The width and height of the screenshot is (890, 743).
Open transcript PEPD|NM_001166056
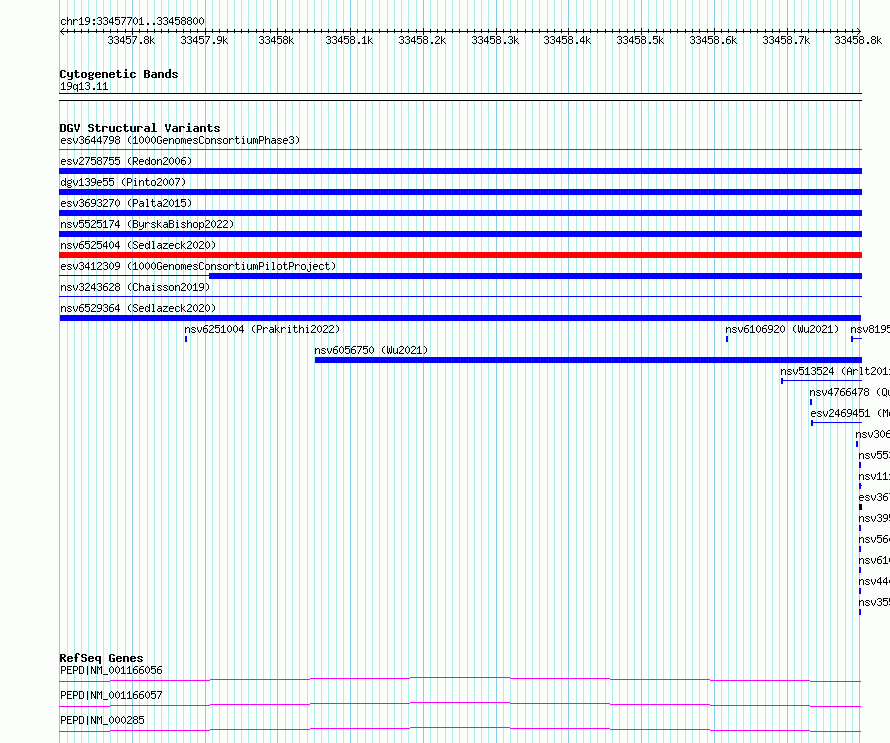pyautogui.click(x=111, y=670)
